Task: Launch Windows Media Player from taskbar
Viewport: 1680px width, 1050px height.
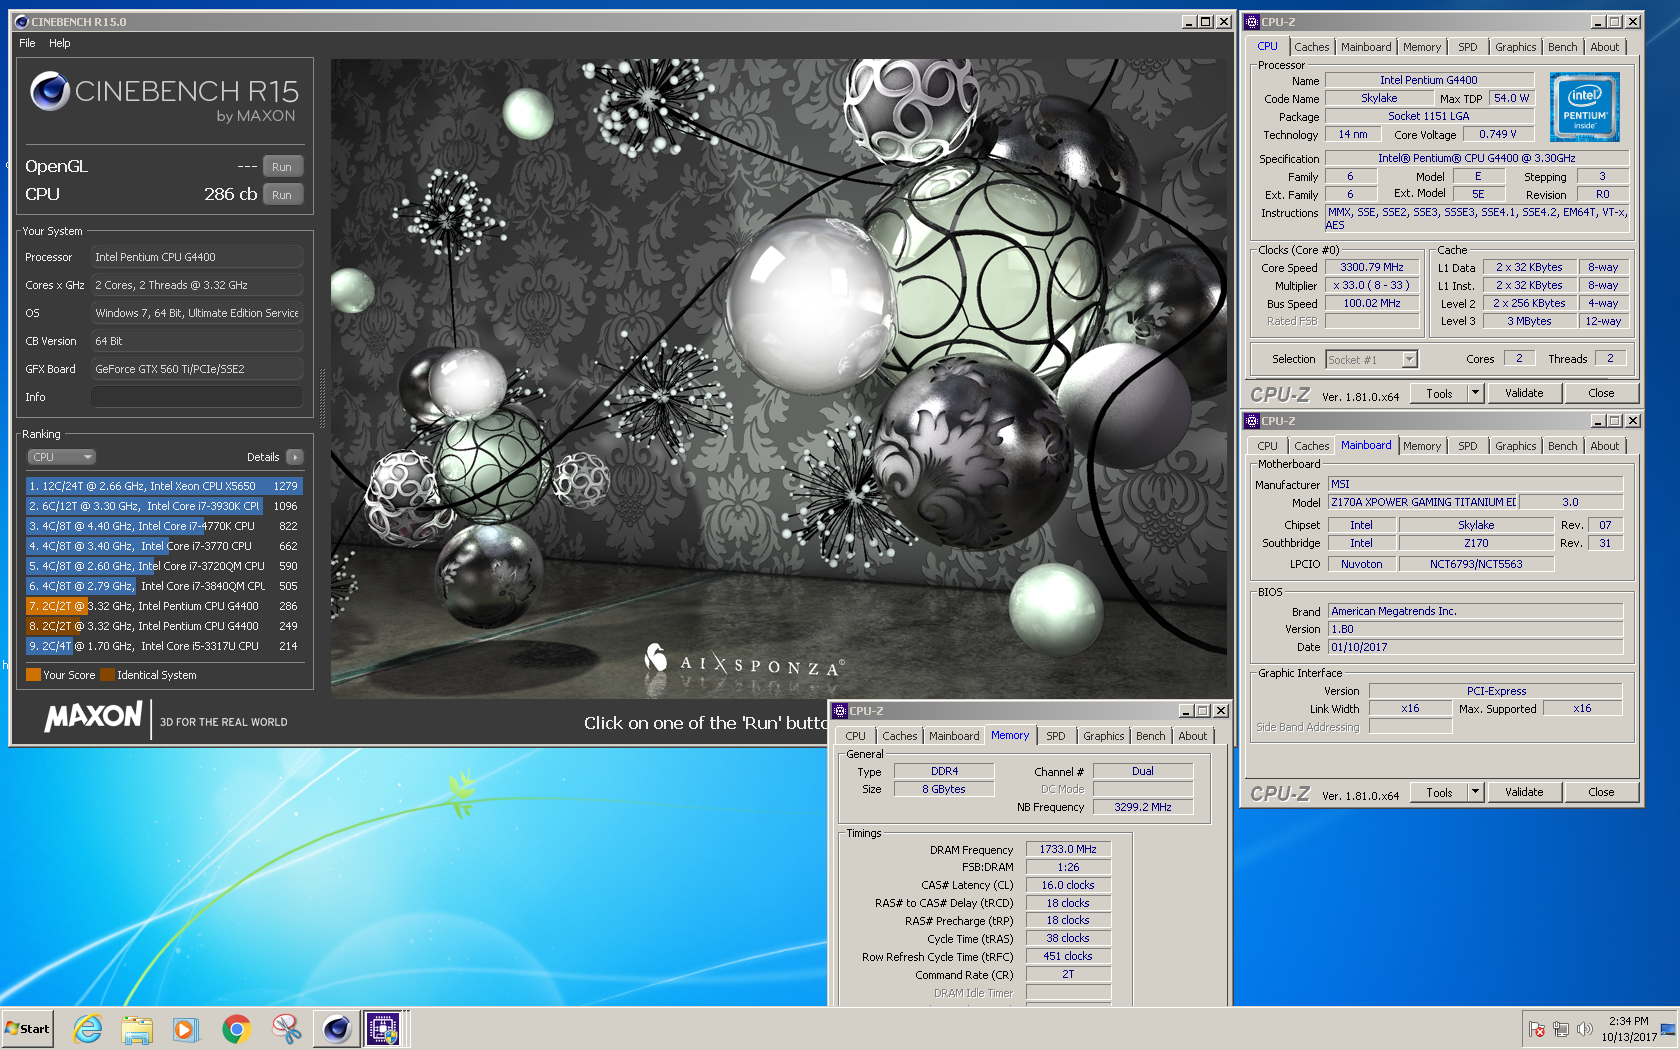Action: pos(186,1029)
